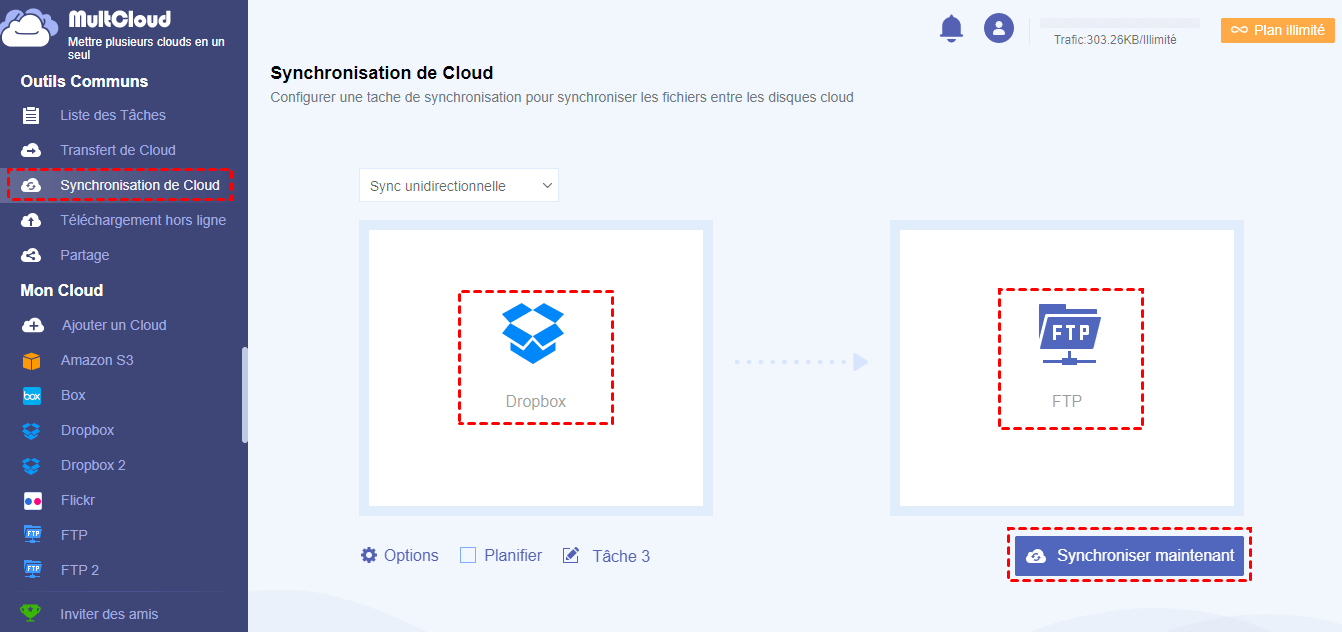Open Inviter des amis link
This screenshot has width=1342, height=632.
click(109, 614)
